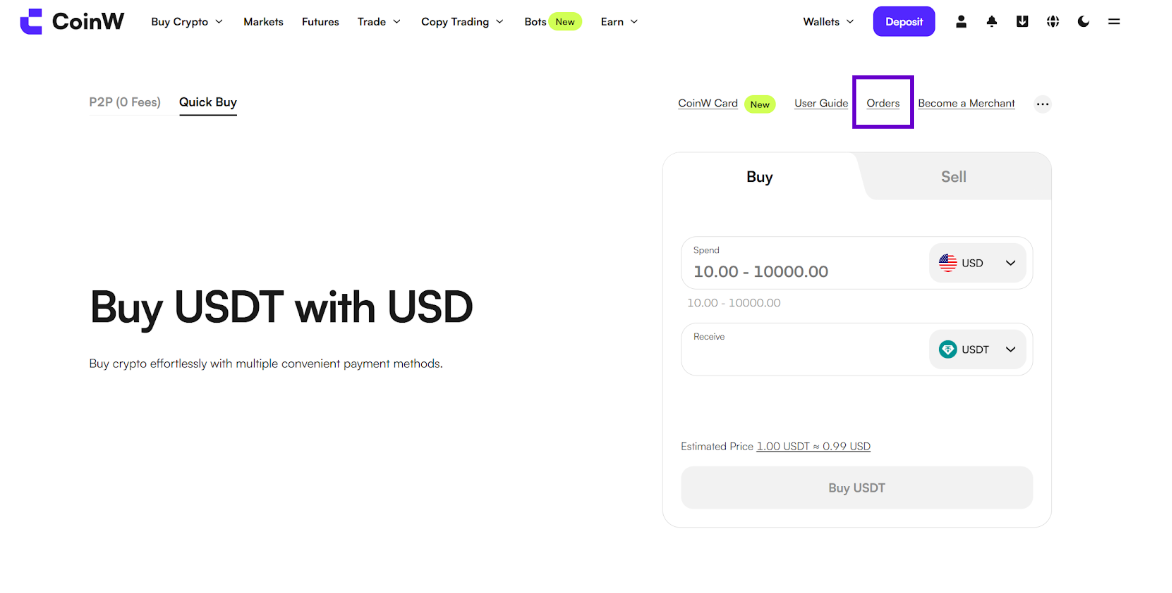Open the user profile icon
Image resolution: width=1172 pixels, height=593 pixels.
coord(961,22)
